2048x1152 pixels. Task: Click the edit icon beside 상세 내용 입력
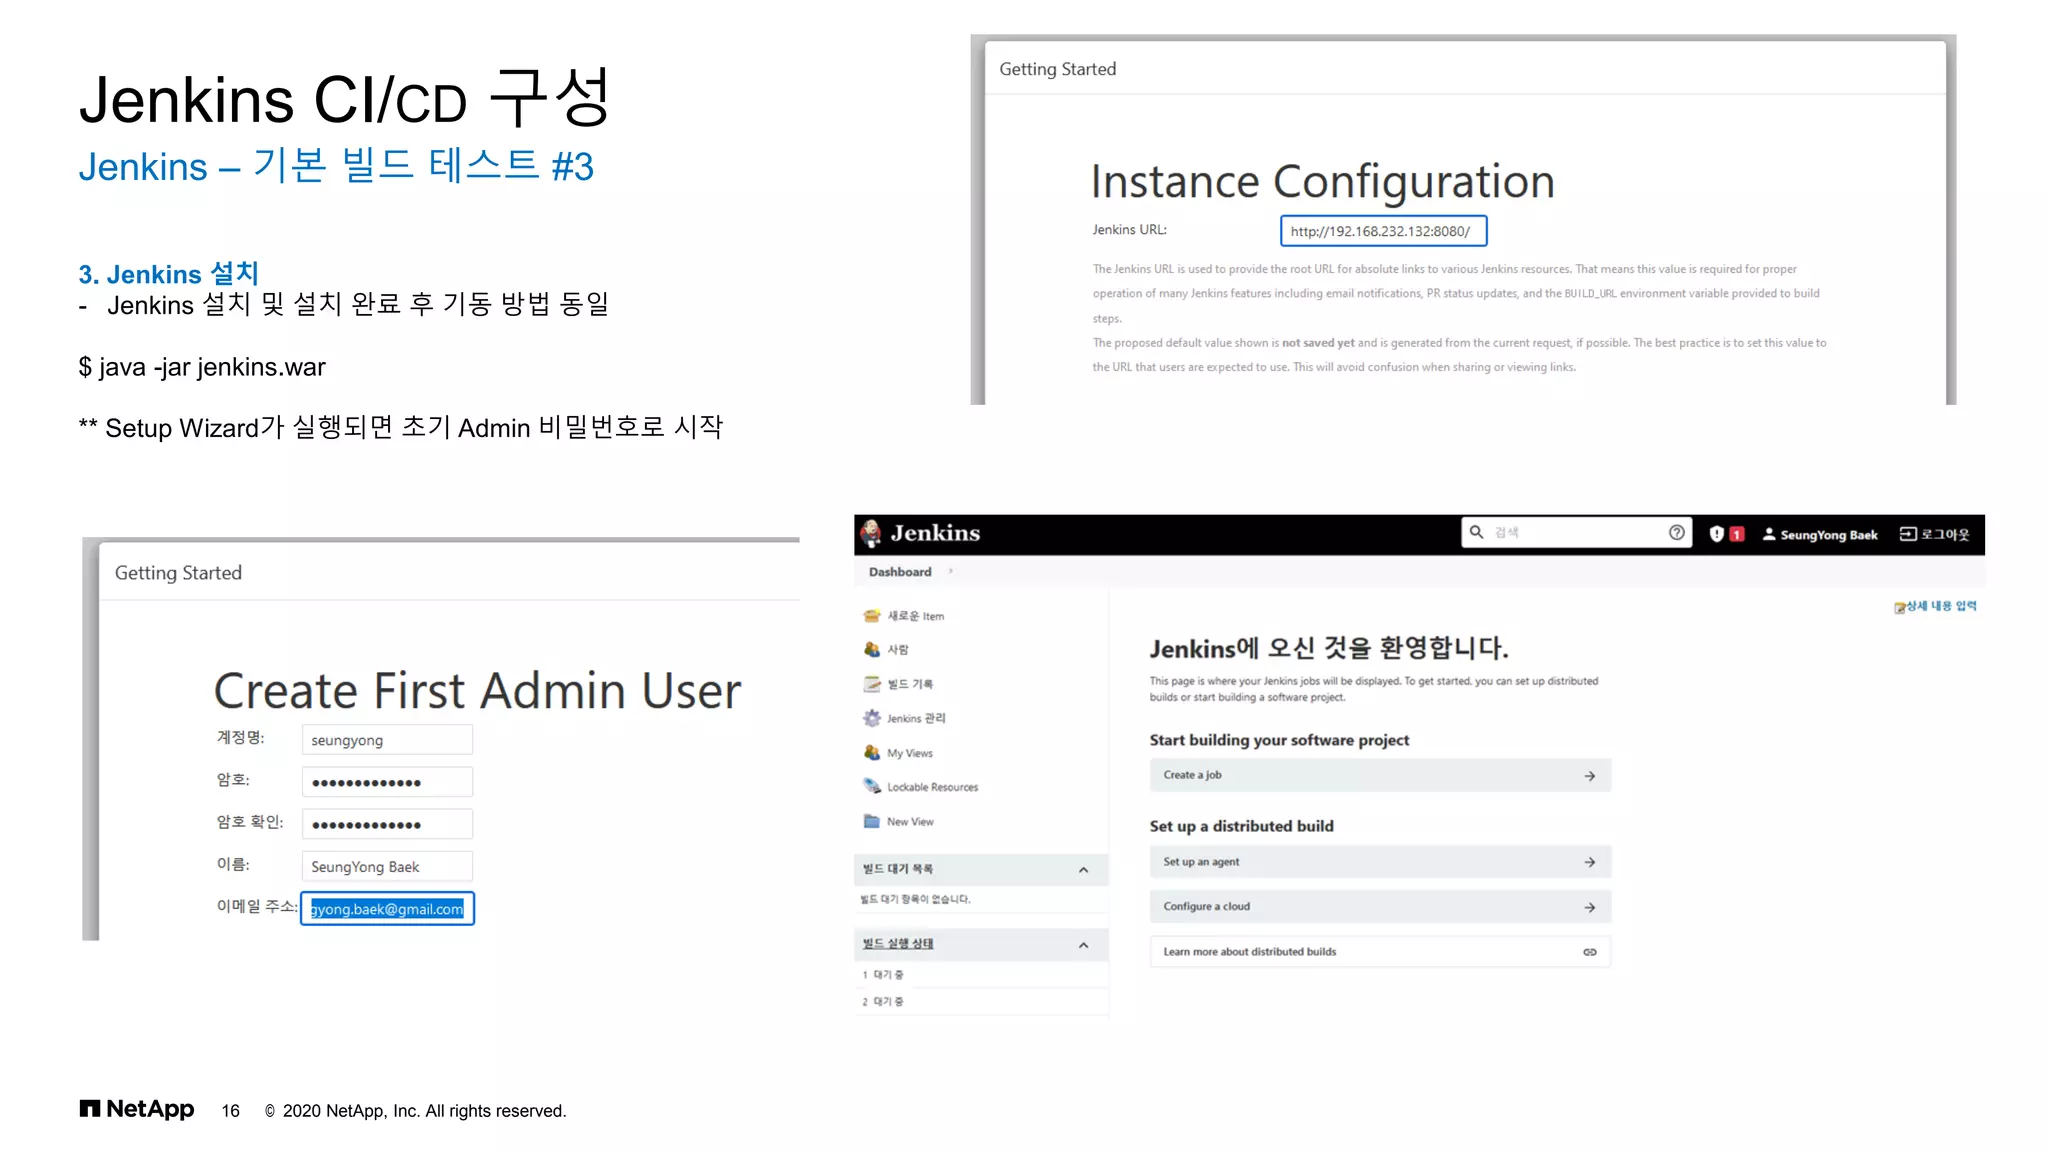coord(1899,607)
